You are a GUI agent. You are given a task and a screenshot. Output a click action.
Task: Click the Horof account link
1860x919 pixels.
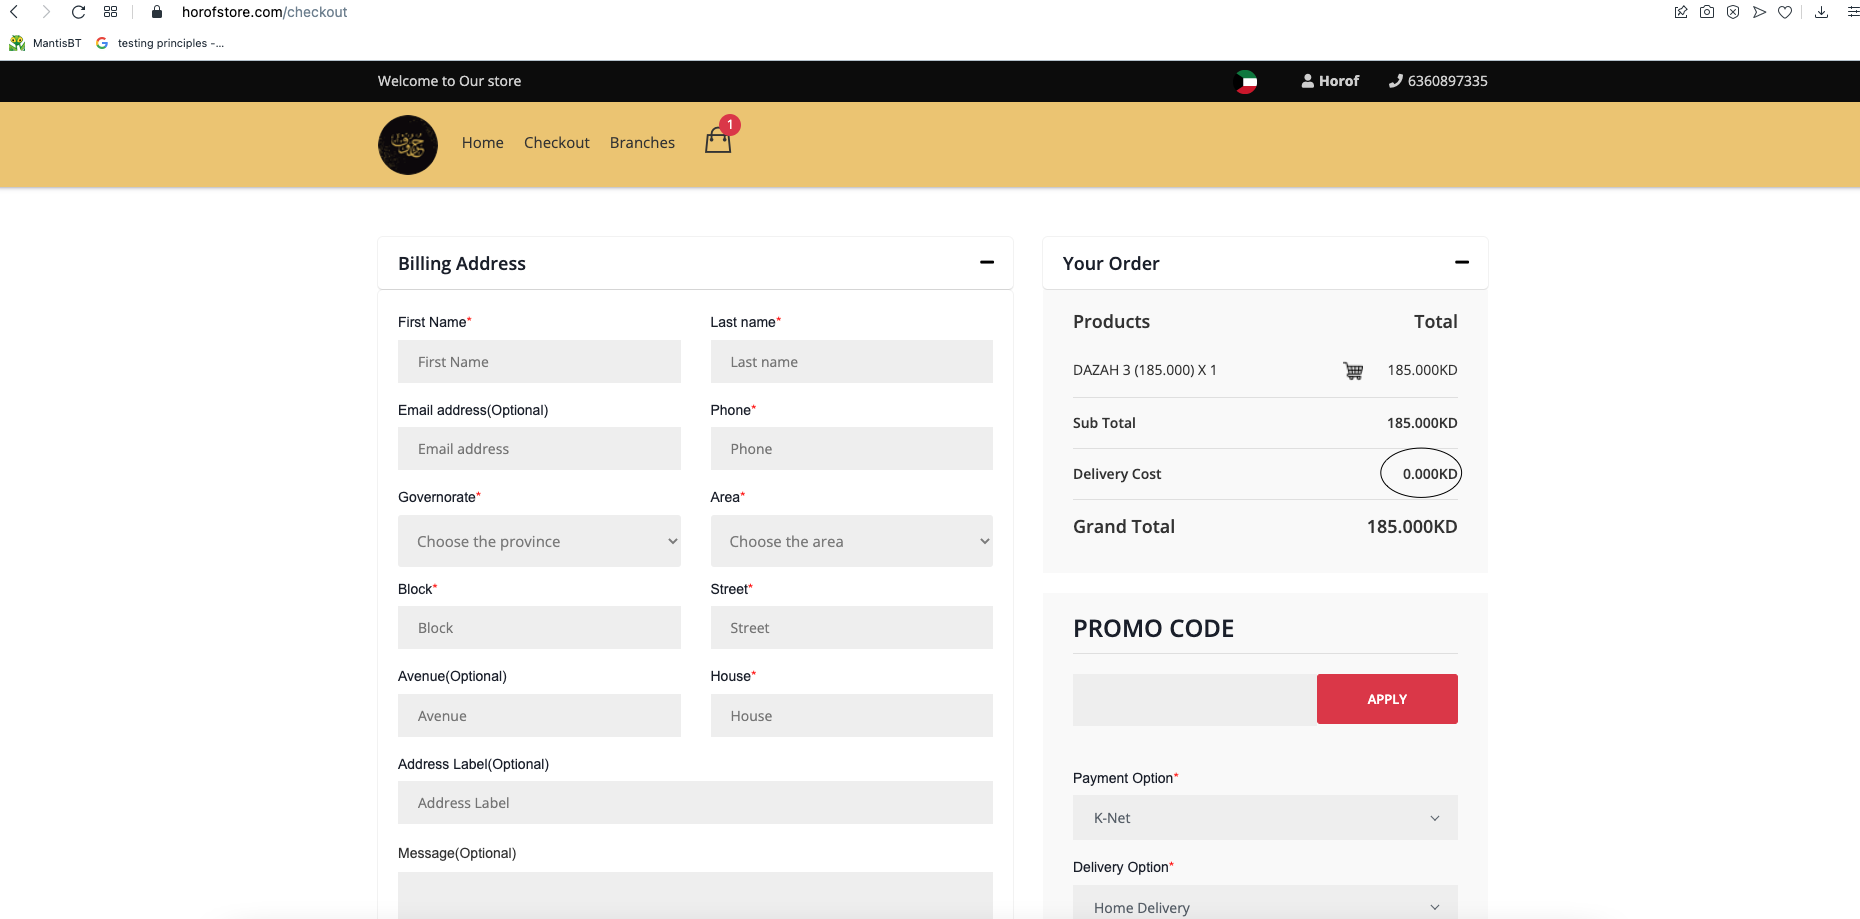pos(1330,81)
